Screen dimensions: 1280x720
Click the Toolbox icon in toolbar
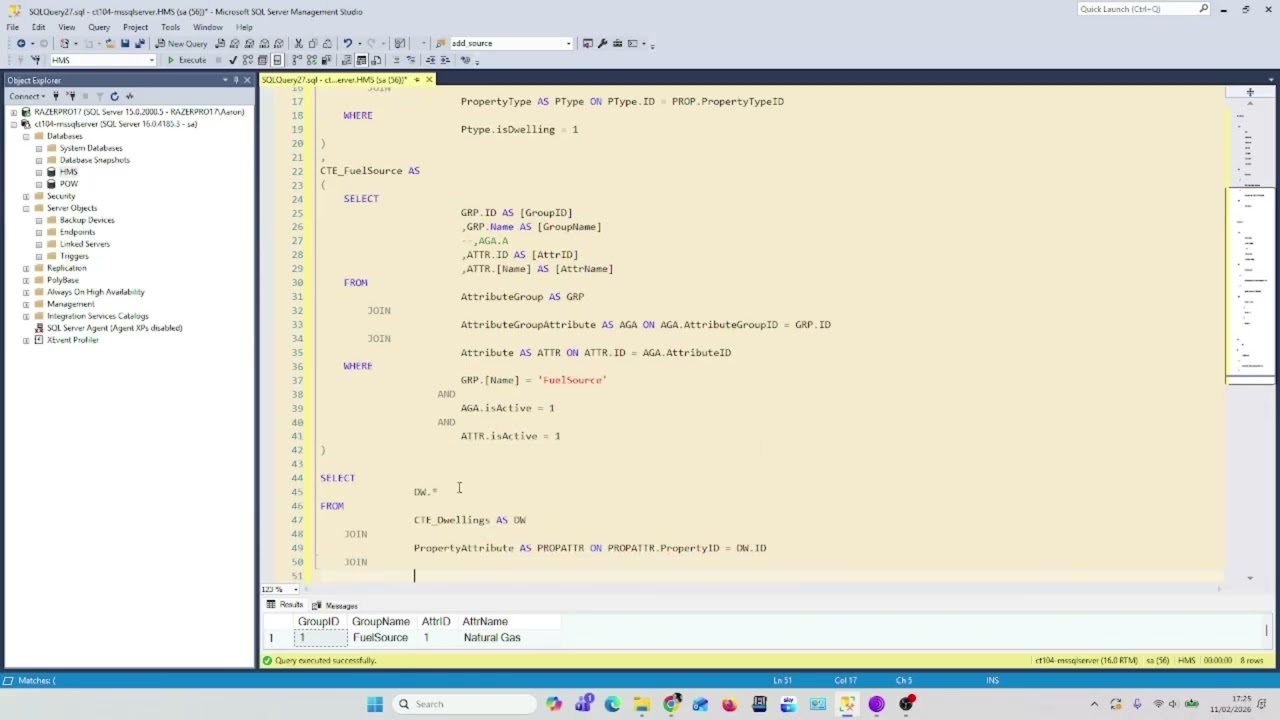617,44
